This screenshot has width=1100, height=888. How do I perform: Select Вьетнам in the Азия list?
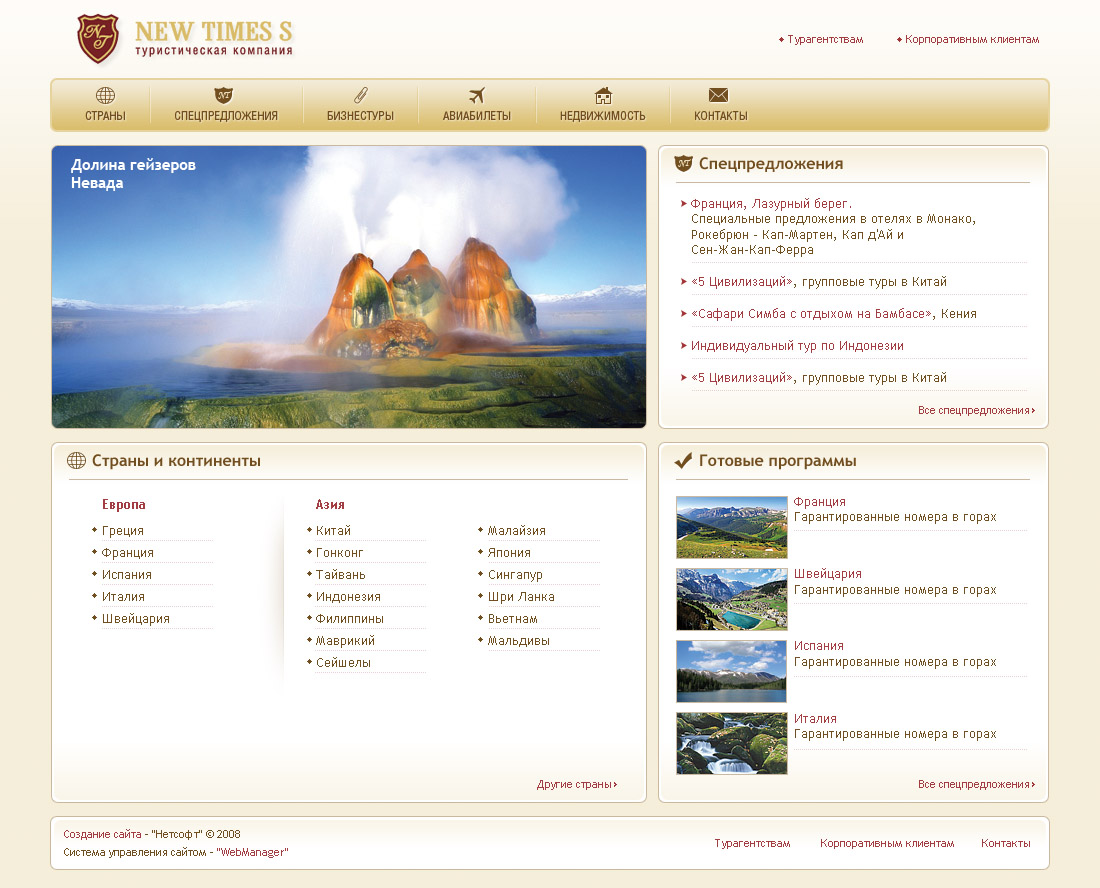point(513,619)
